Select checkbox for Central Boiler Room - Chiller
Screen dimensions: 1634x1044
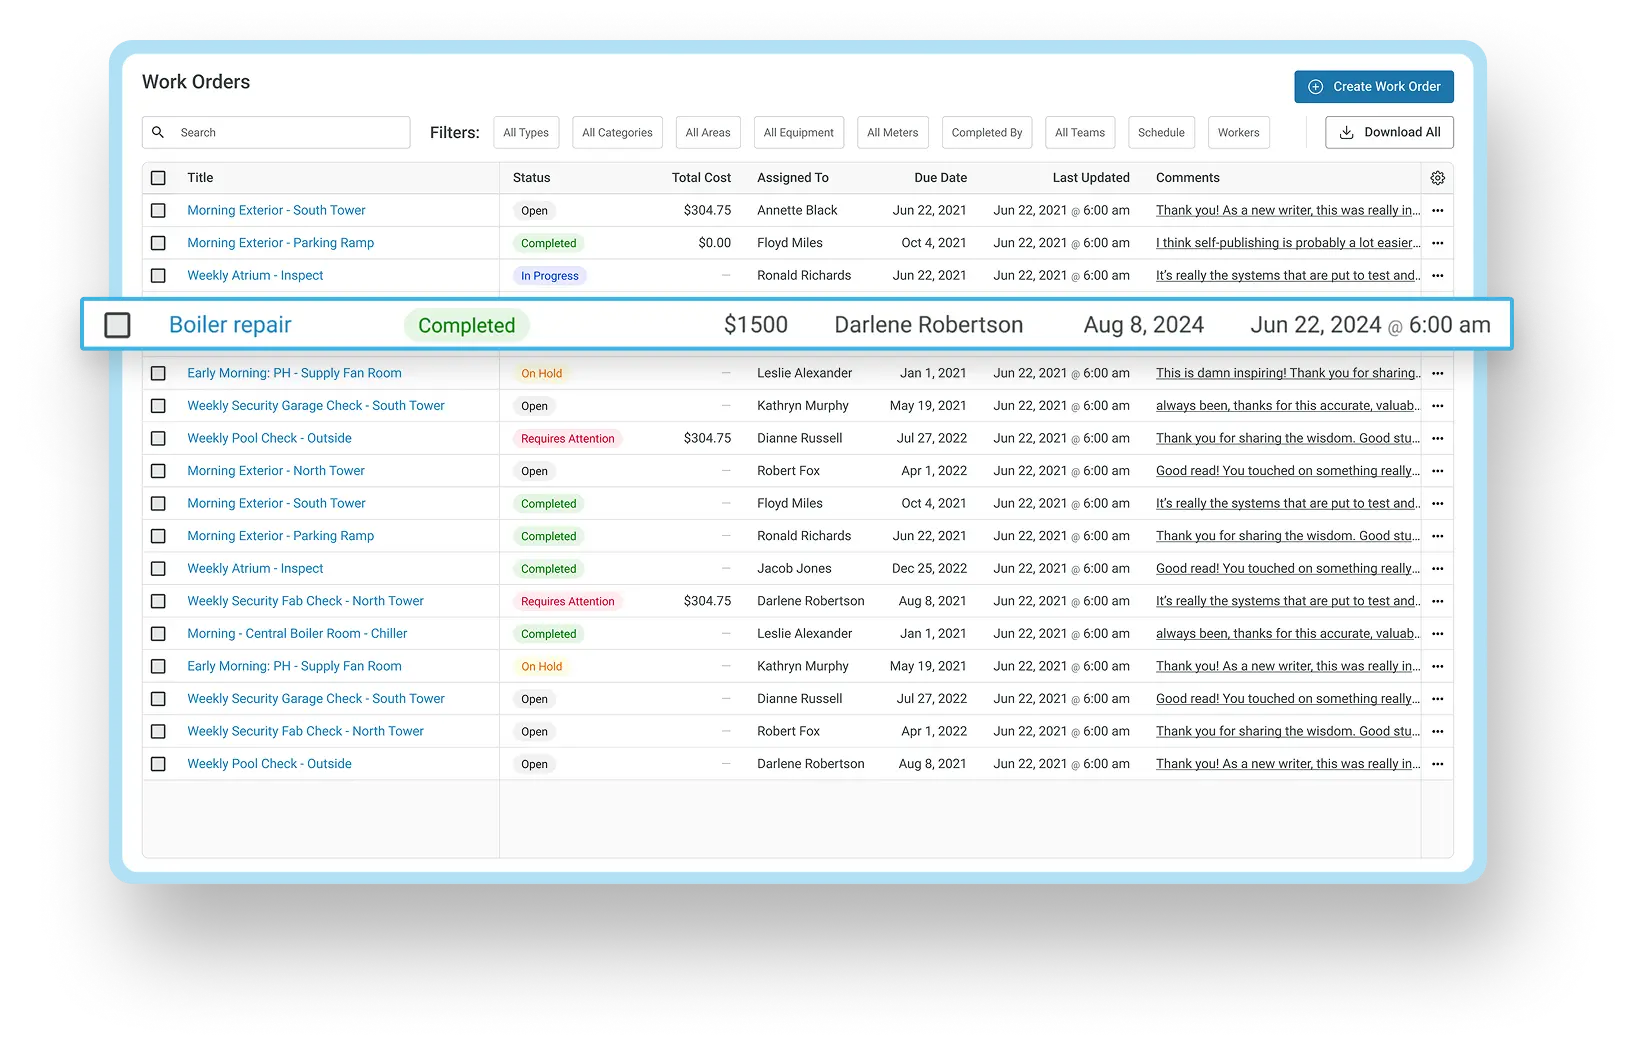pyautogui.click(x=158, y=634)
